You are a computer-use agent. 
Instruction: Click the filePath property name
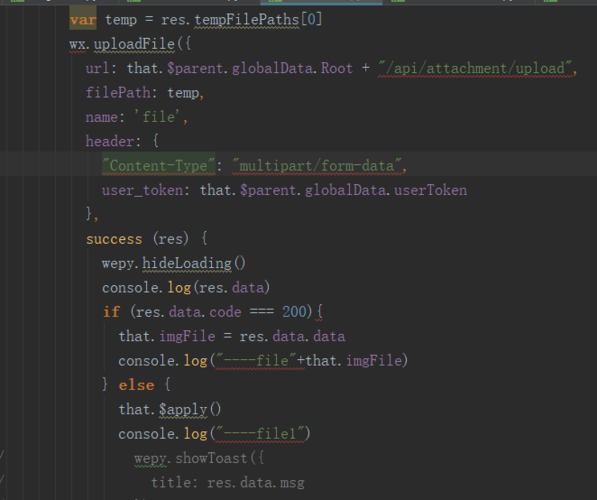[x=118, y=93]
